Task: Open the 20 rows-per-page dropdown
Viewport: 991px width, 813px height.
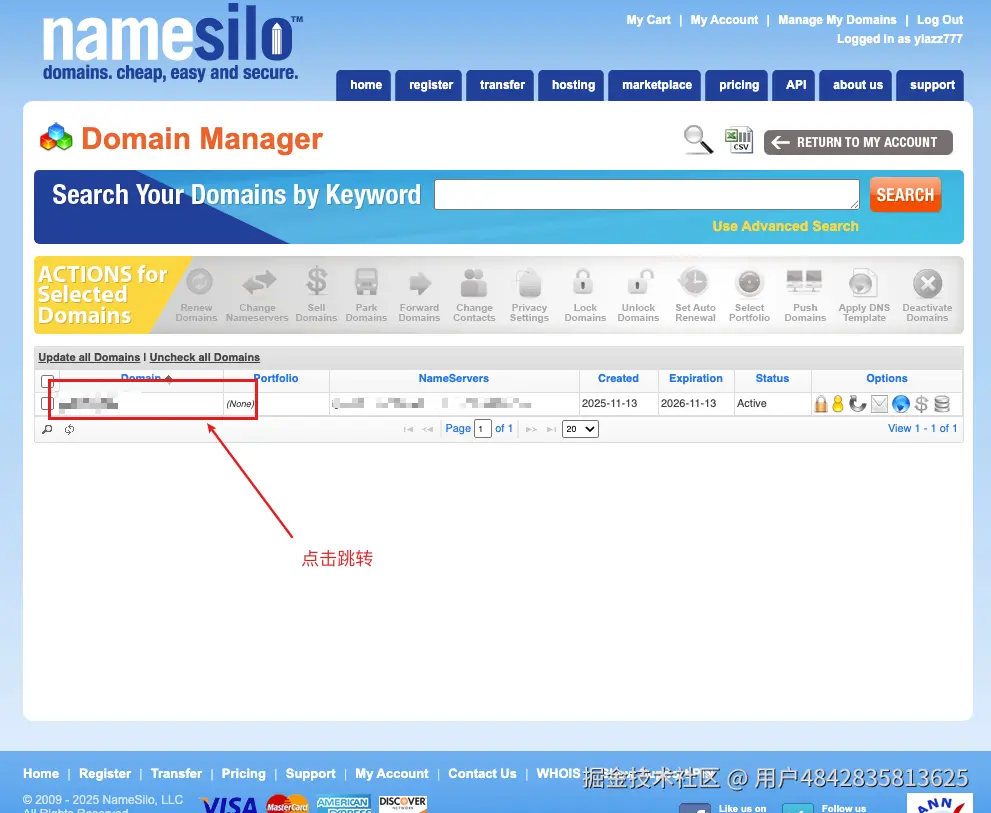Action: pos(580,429)
